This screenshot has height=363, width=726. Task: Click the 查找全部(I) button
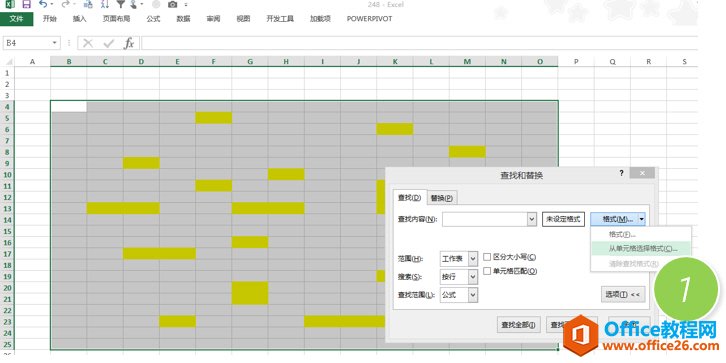click(519, 325)
